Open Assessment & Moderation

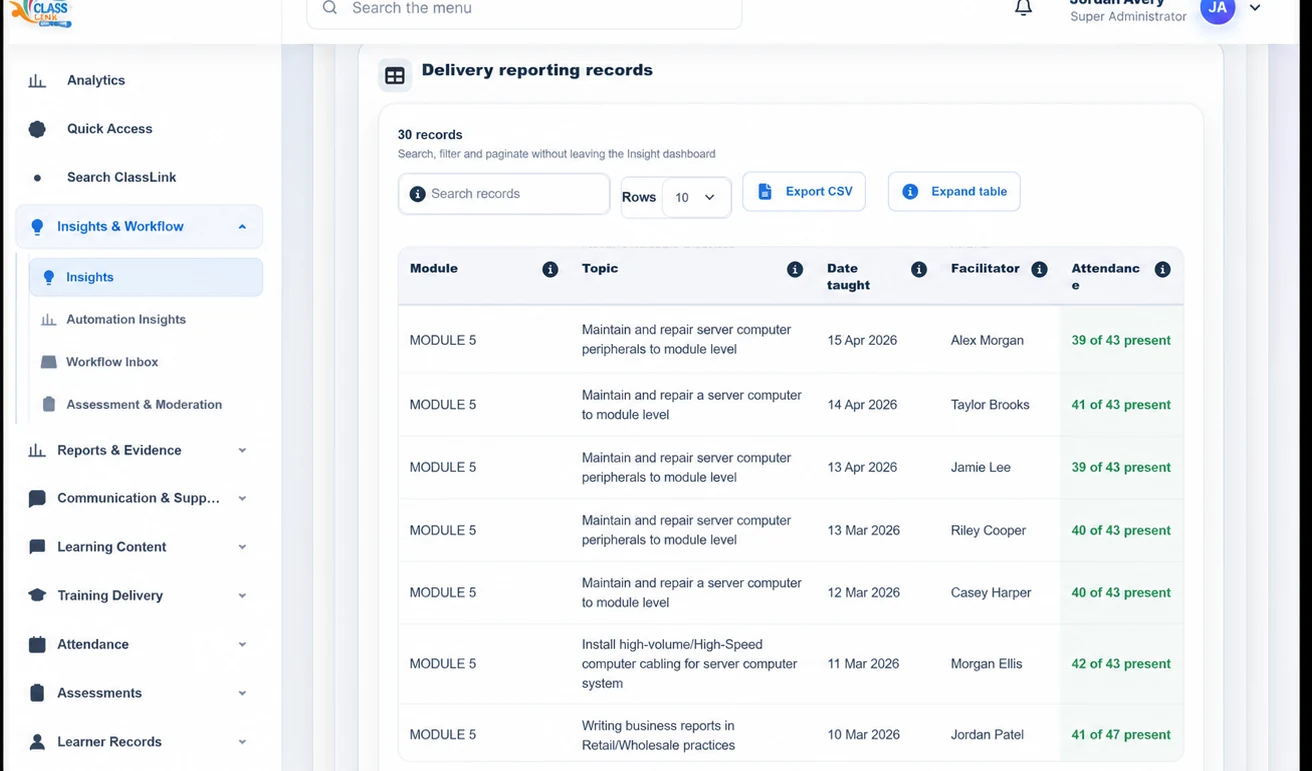click(x=146, y=405)
